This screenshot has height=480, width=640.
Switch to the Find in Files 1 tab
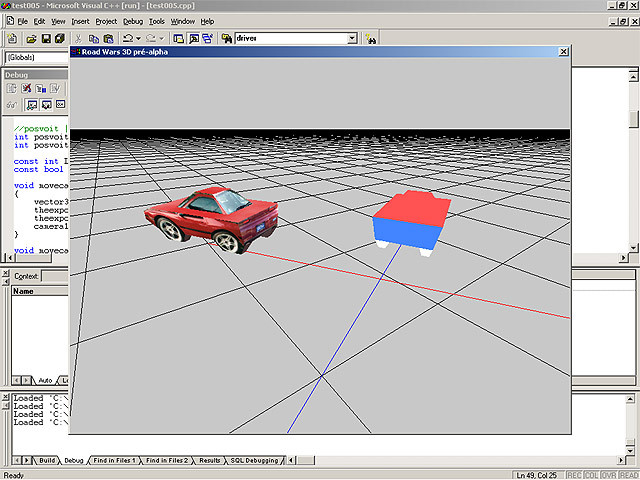tap(116, 460)
